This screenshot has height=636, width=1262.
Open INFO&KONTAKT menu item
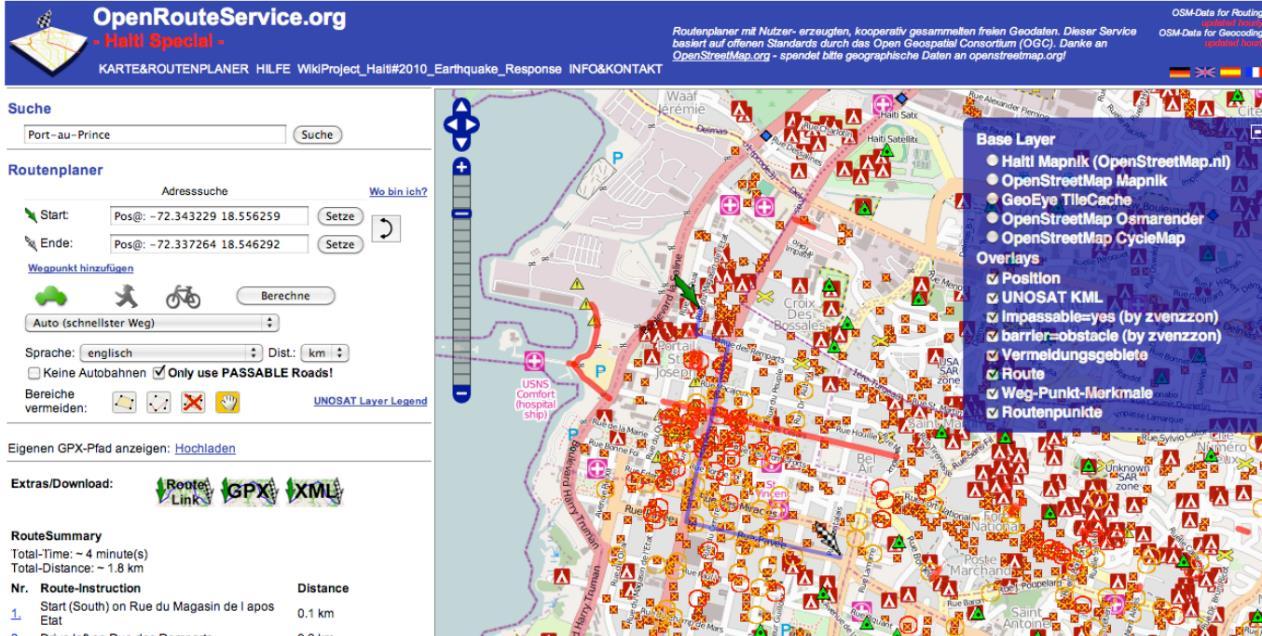(616, 68)
